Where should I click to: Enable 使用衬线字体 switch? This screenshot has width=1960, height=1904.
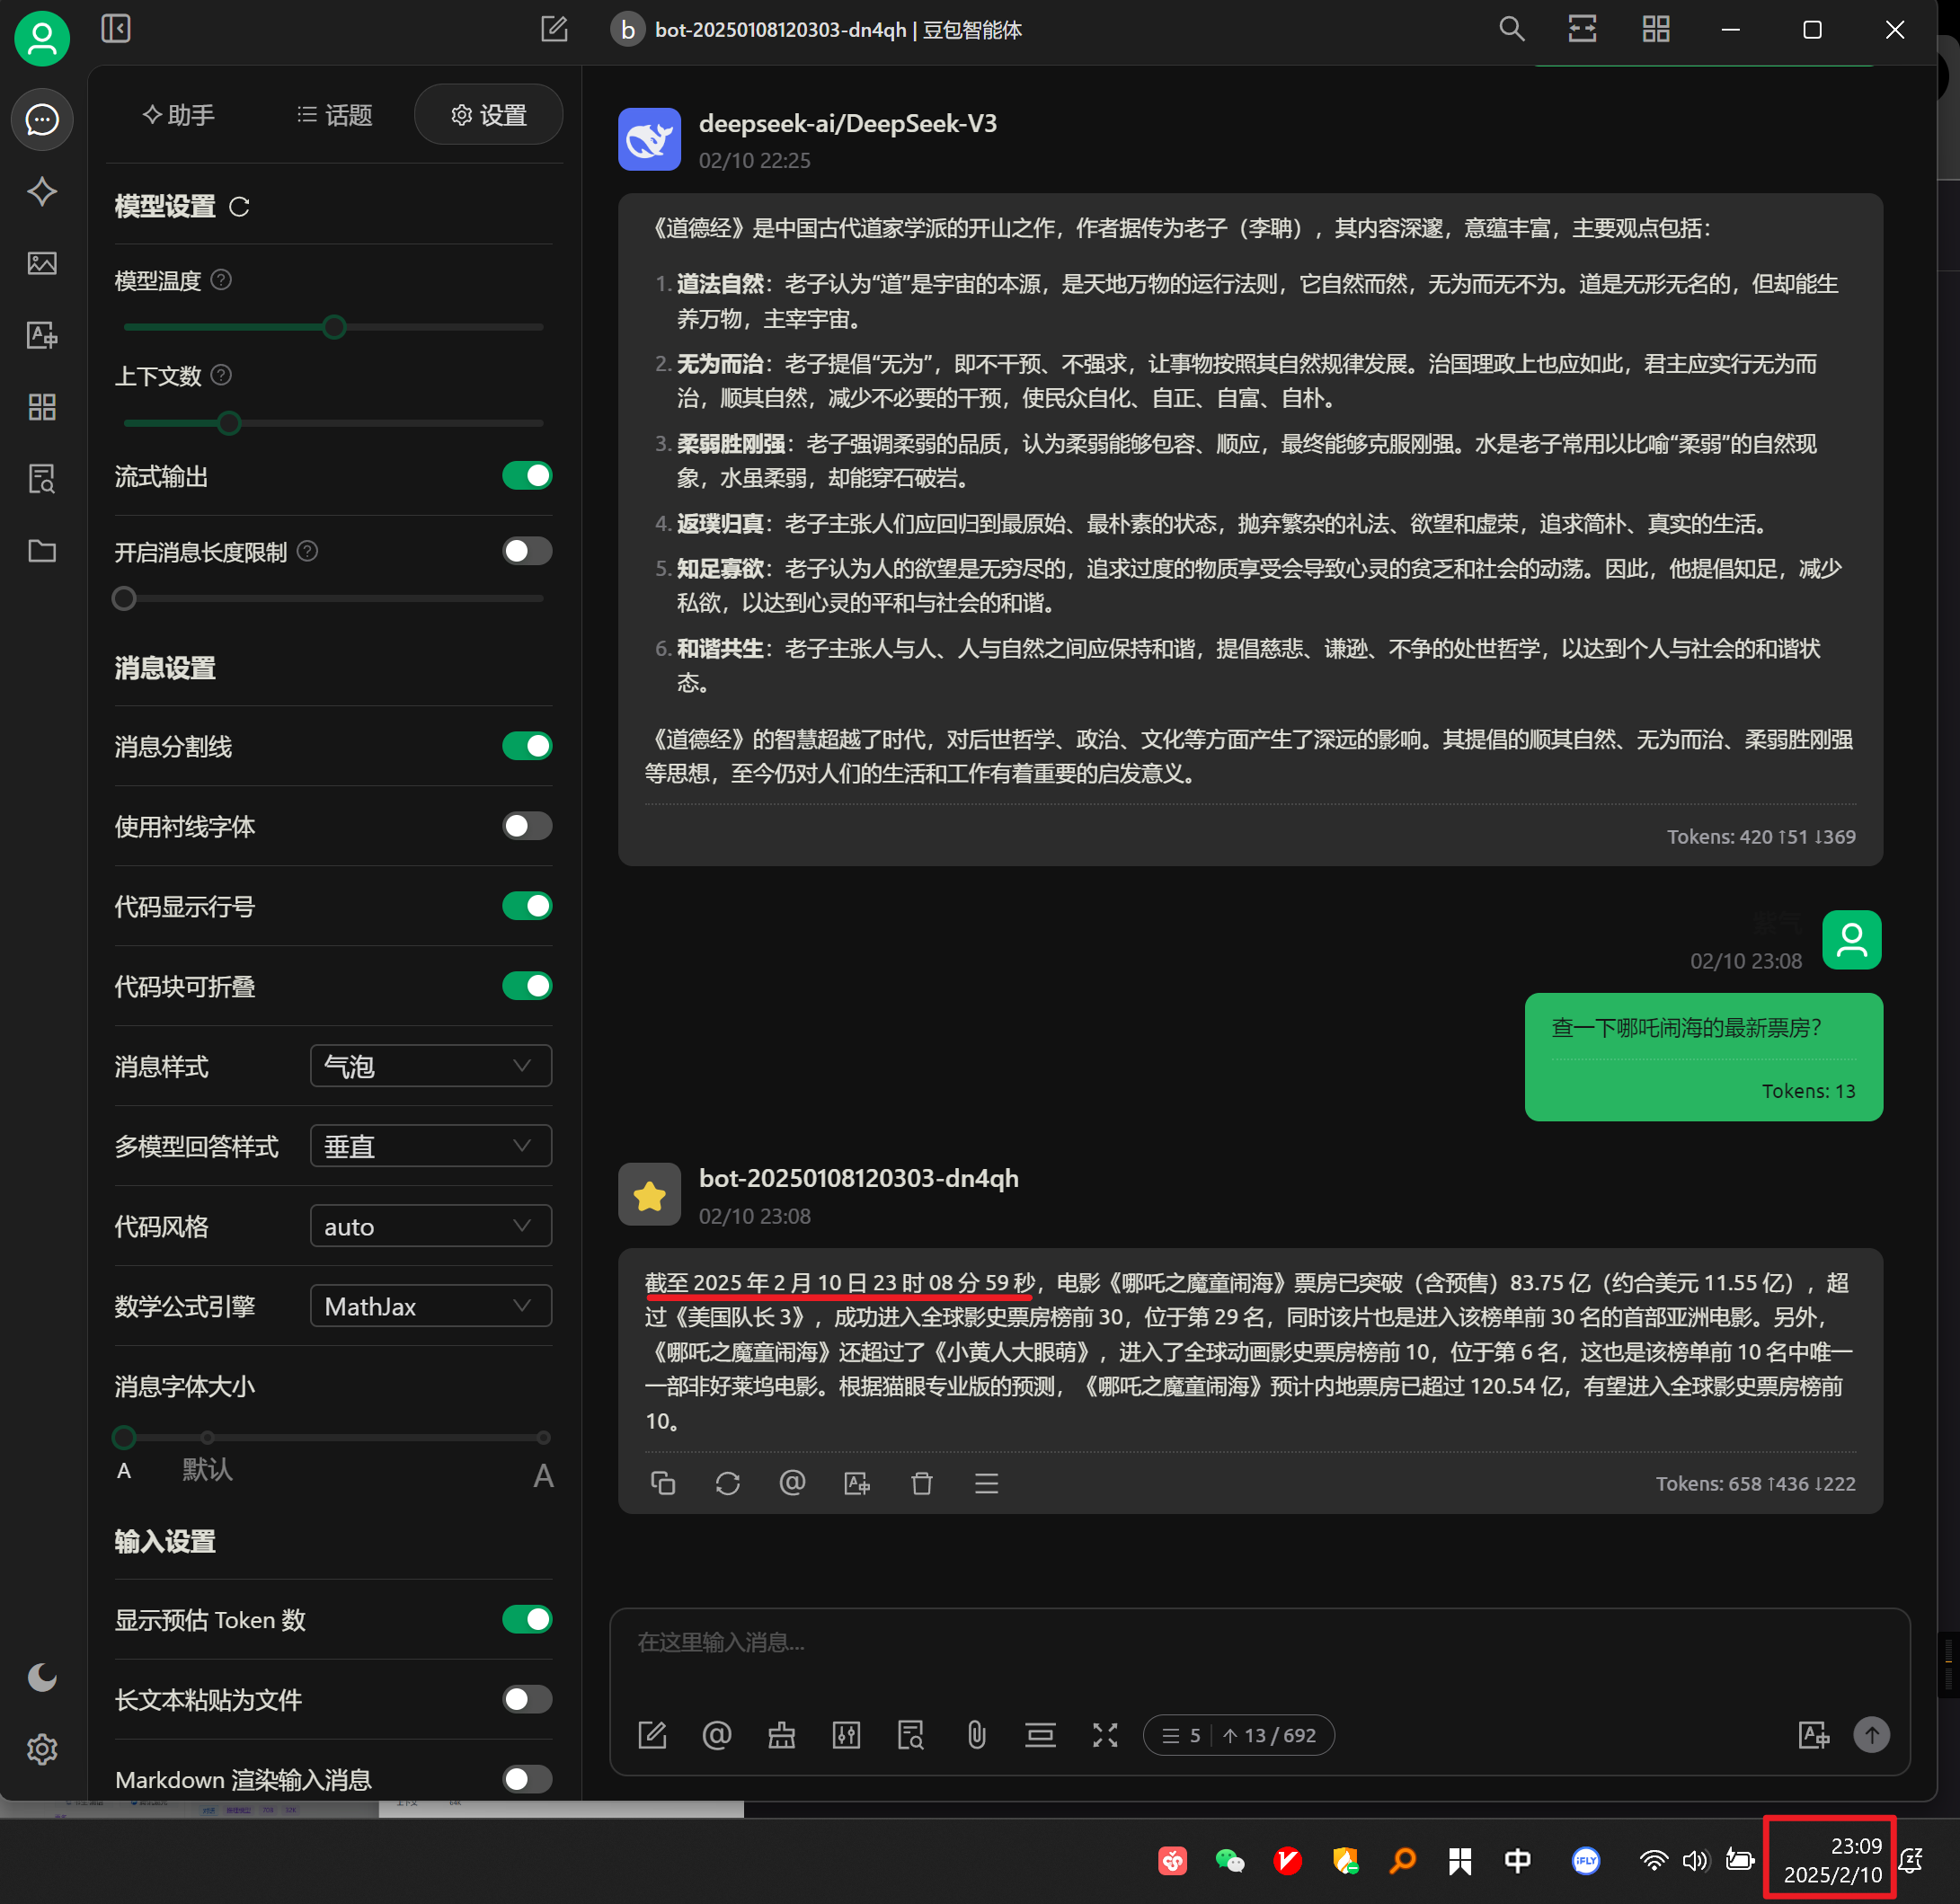pyautogui.click(x=527, y=826)
